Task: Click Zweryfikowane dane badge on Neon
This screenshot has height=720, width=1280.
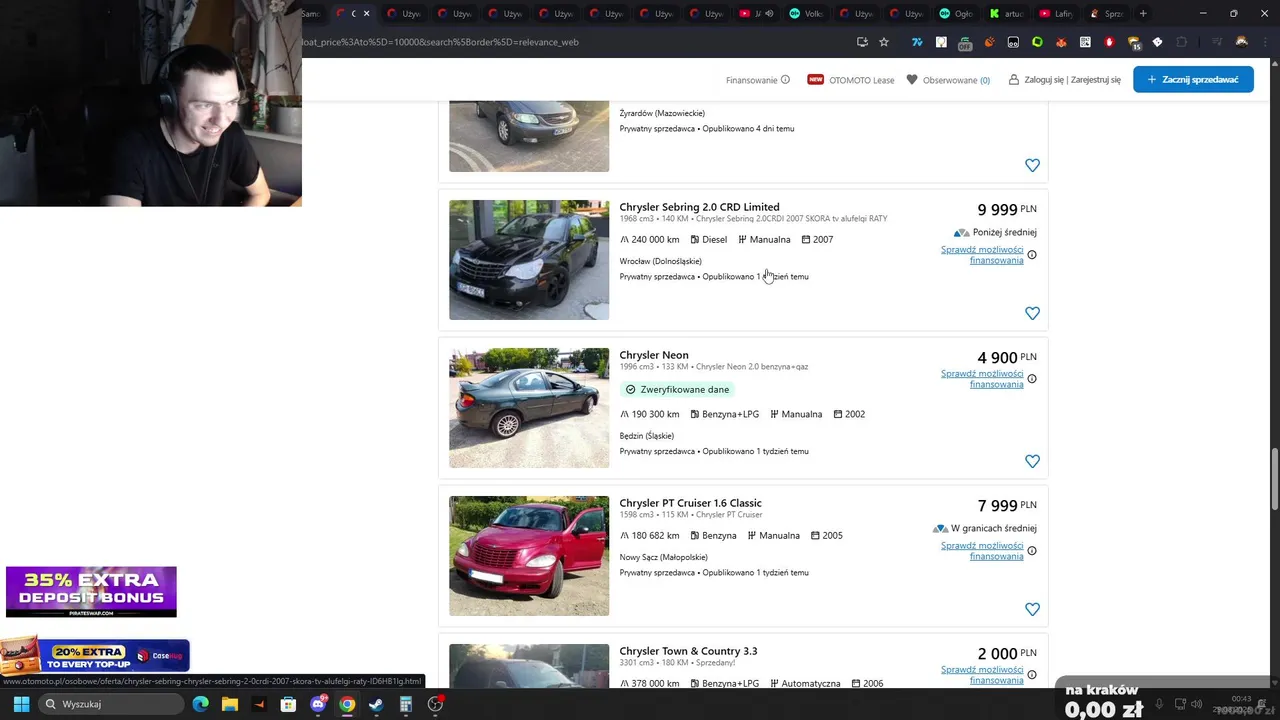Action: click(677, 389)
